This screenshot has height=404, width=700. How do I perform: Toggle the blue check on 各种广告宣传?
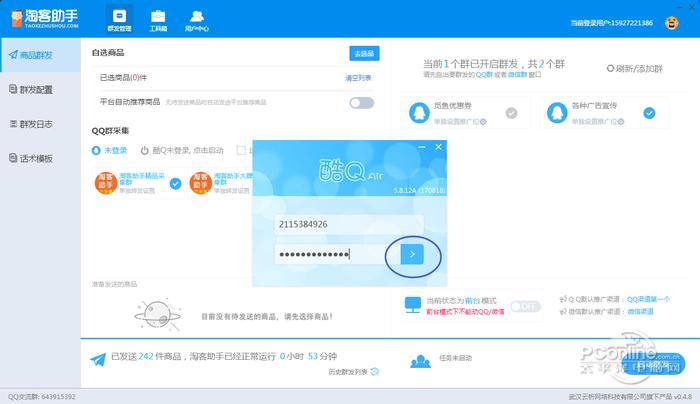pyautogui.click(x=649, y=113)
